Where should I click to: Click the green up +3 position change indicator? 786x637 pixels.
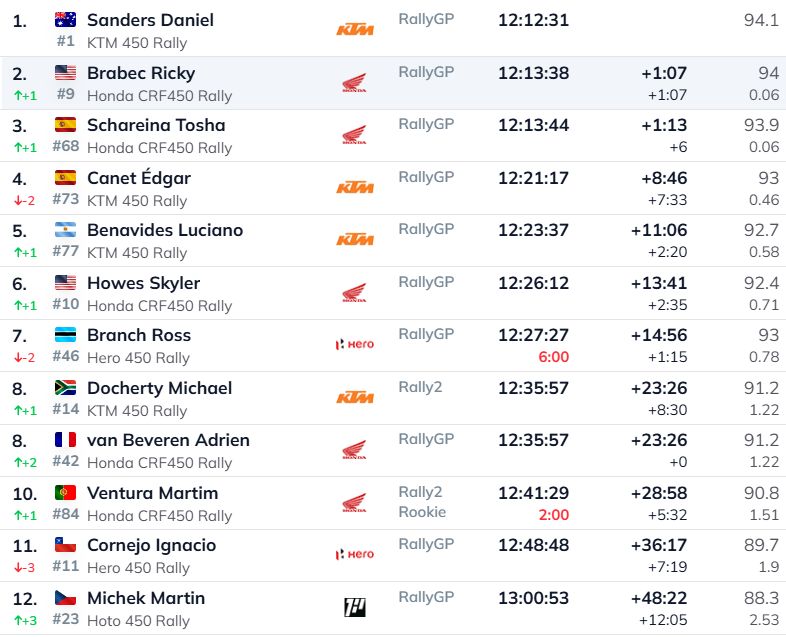[x=25, y=620]
